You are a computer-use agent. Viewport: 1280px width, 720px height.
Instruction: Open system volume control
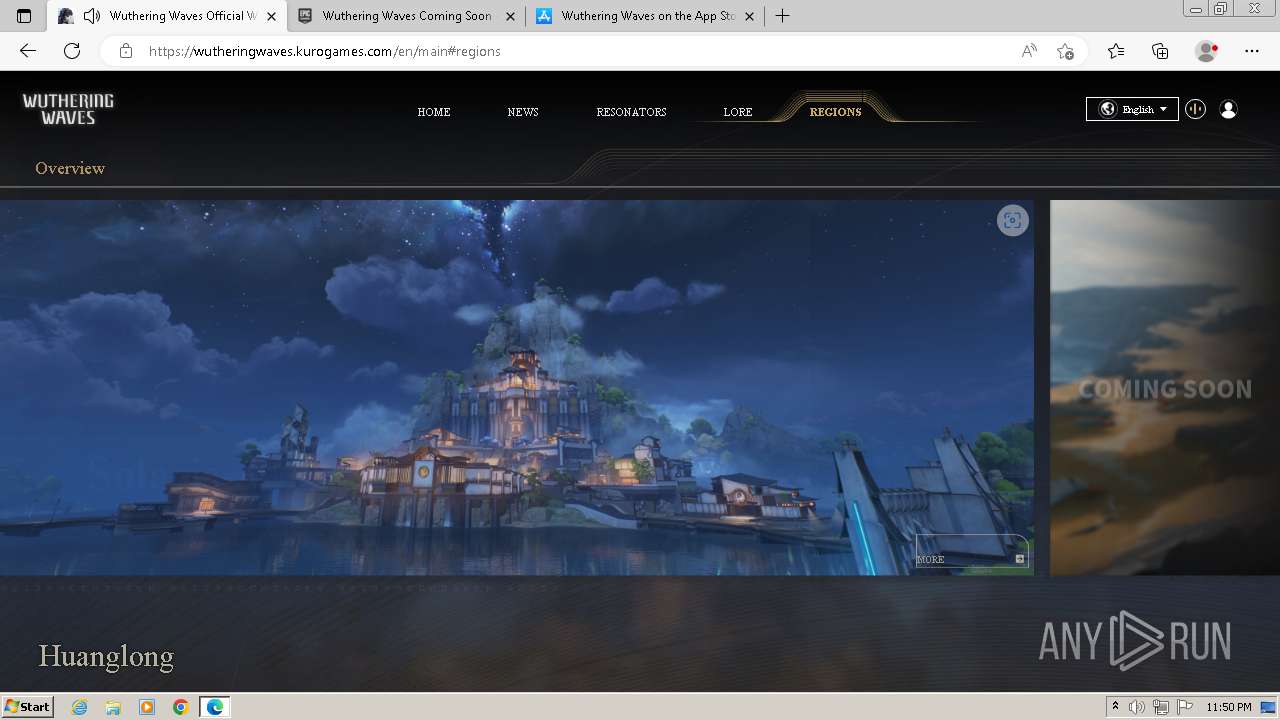[1137, 707]
